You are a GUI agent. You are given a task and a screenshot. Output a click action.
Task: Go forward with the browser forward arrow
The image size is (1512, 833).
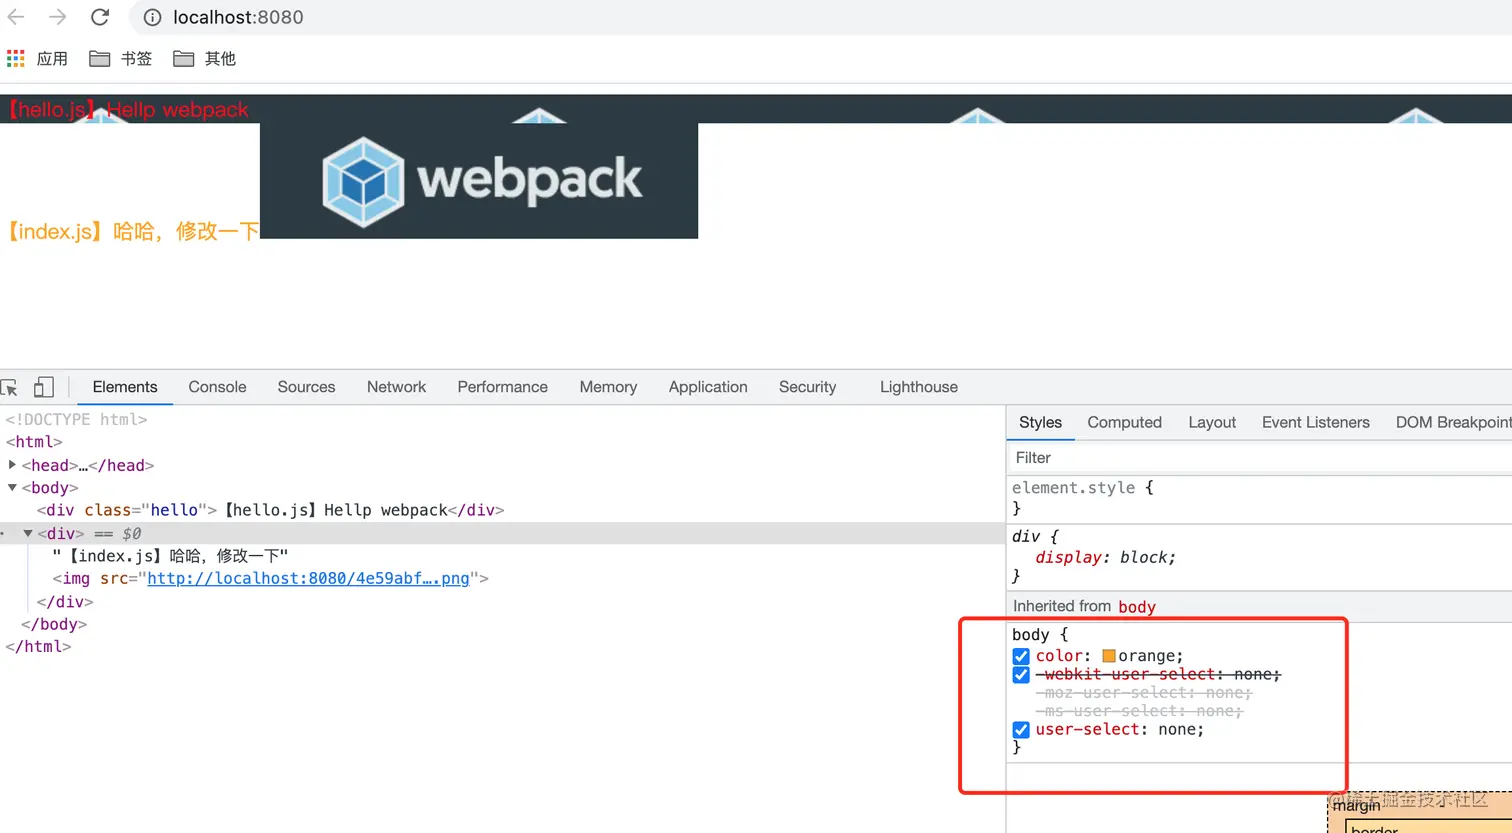click(x=58, y=17)
